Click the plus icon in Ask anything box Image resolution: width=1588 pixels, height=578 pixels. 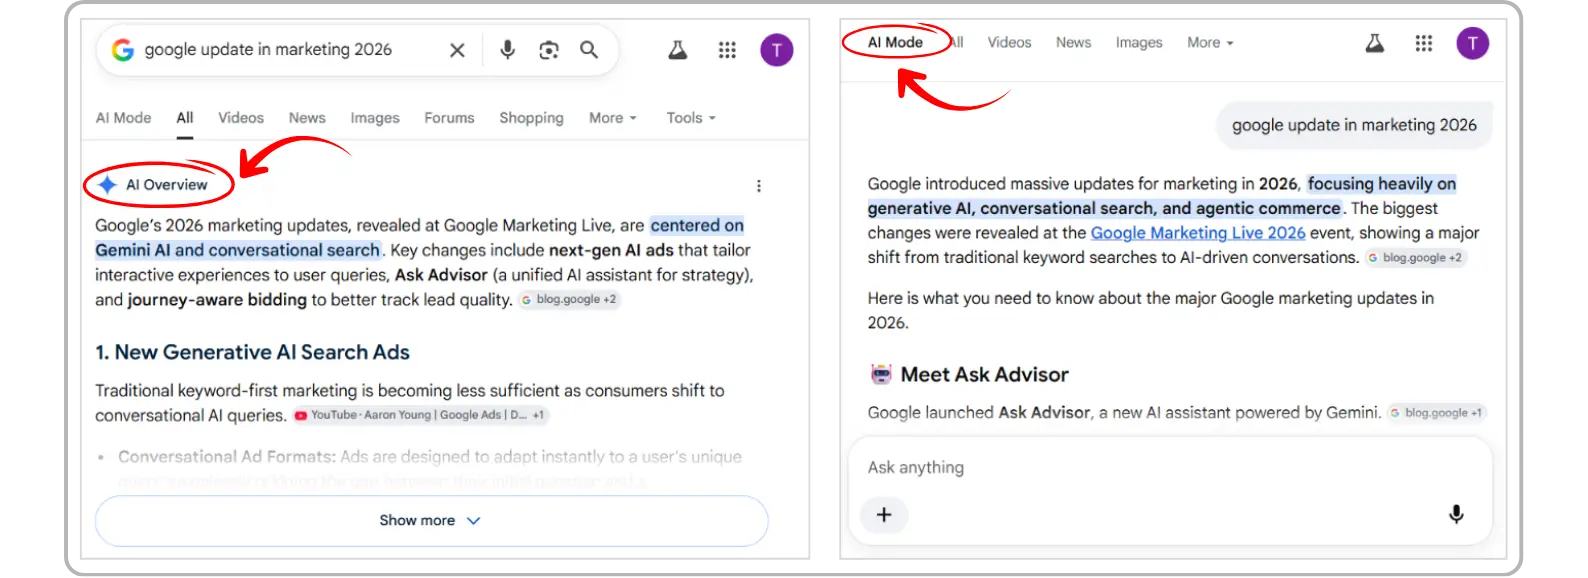(x=884, y=515)
